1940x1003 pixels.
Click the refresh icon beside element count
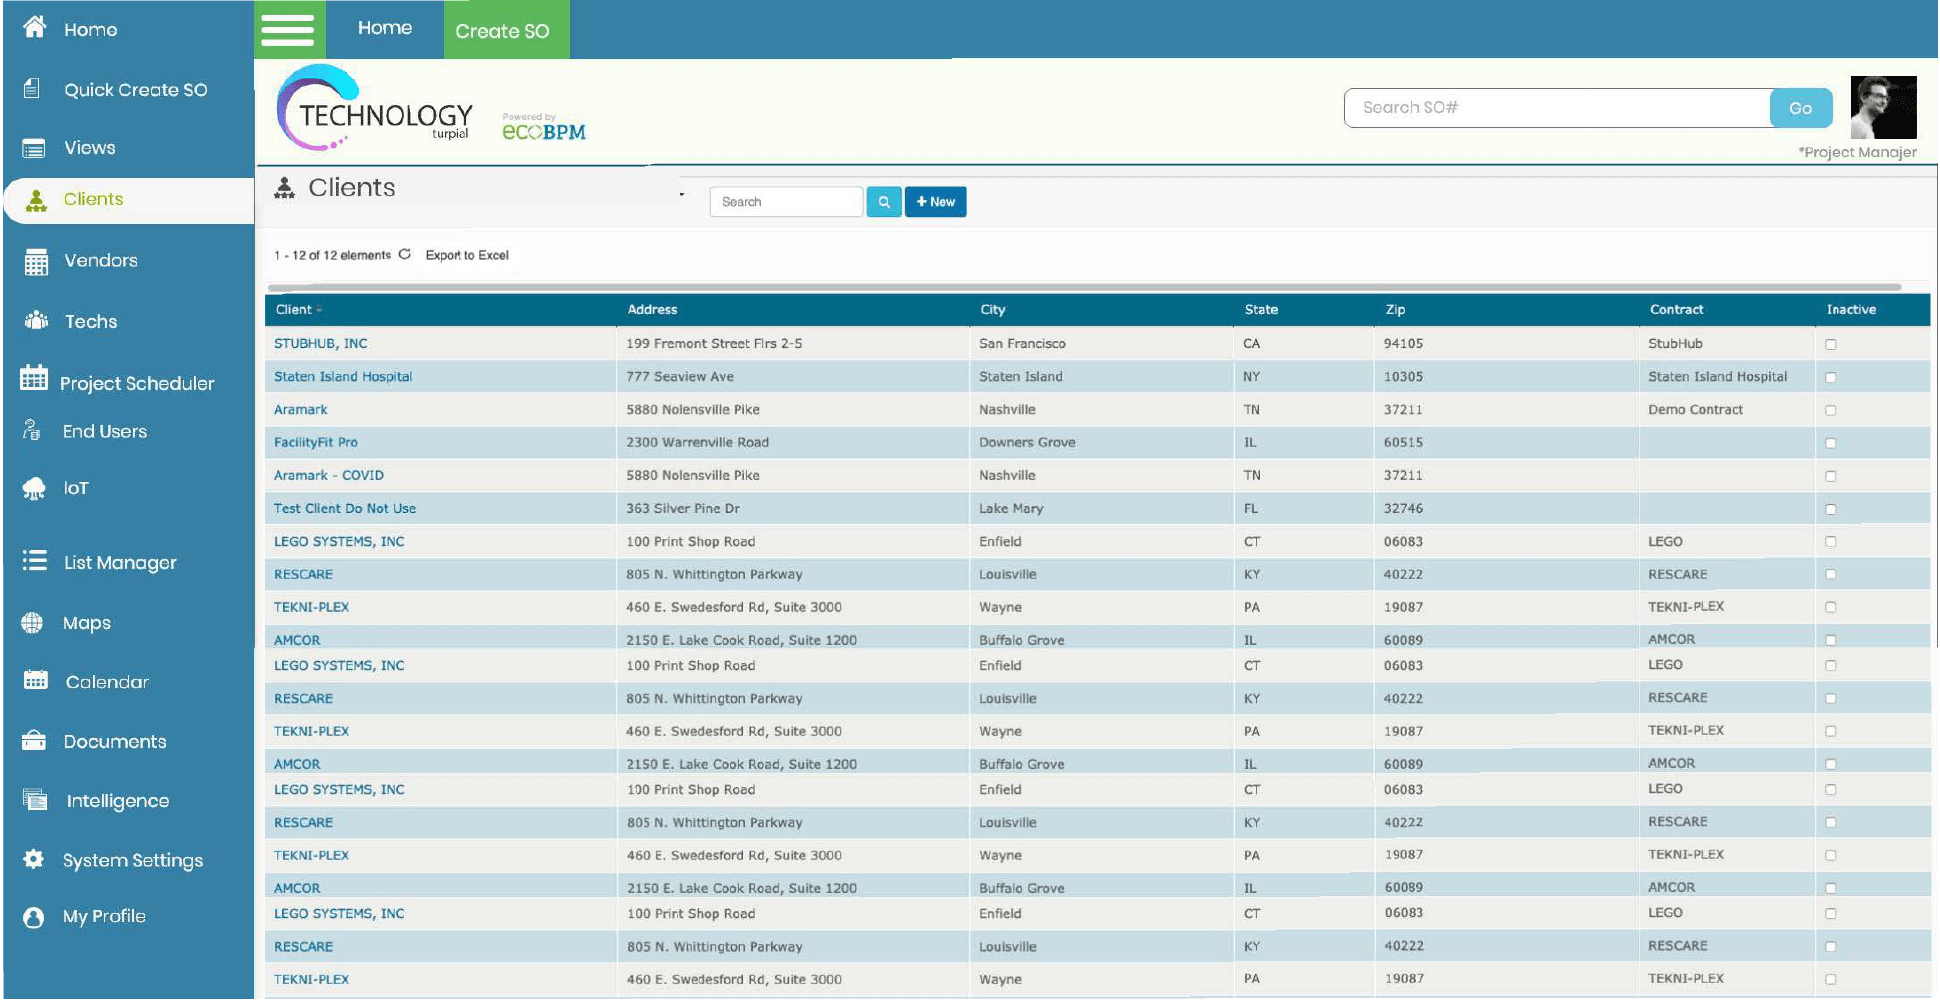pyautogui.click(x=405, y=255)
